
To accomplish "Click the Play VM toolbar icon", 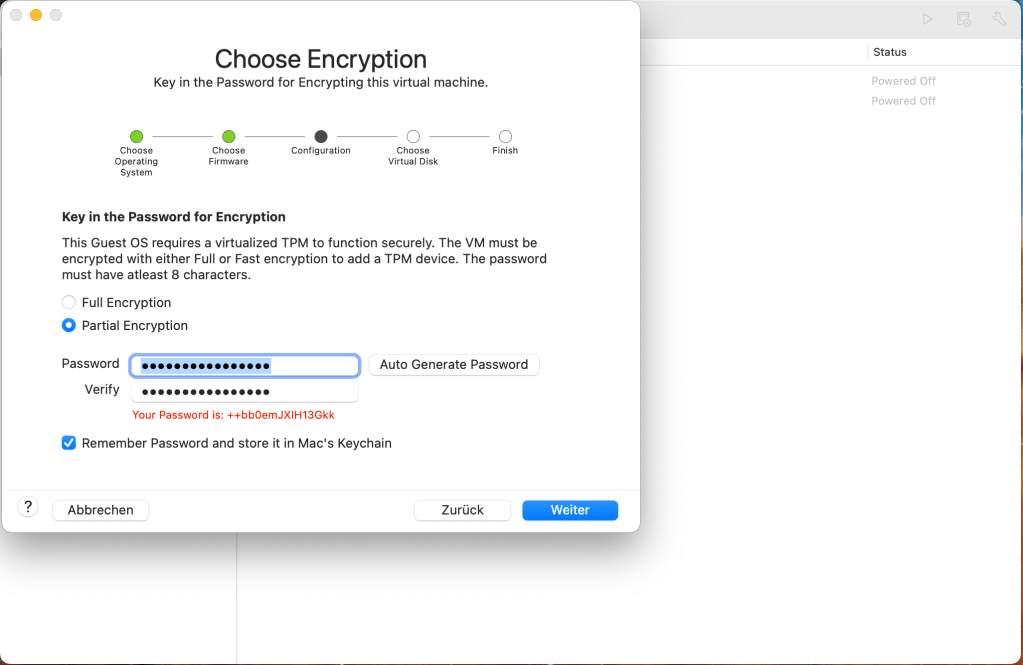I will coord(926,18).
